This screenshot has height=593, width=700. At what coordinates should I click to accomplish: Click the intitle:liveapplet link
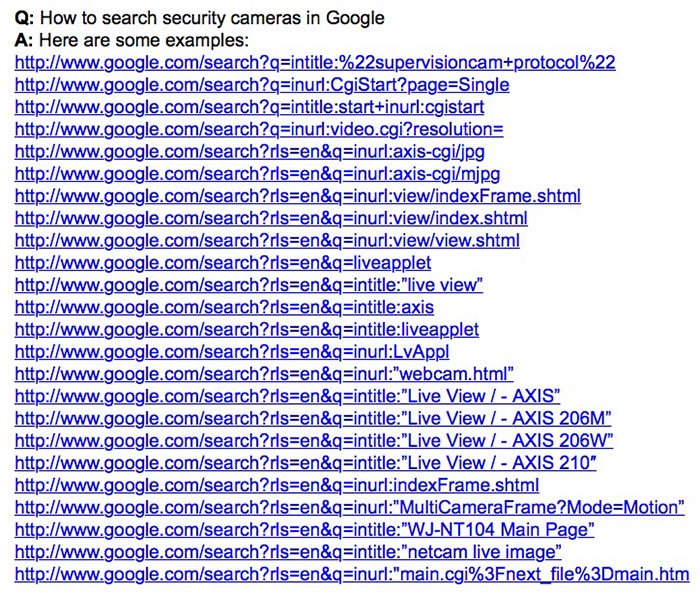point(247,329)
